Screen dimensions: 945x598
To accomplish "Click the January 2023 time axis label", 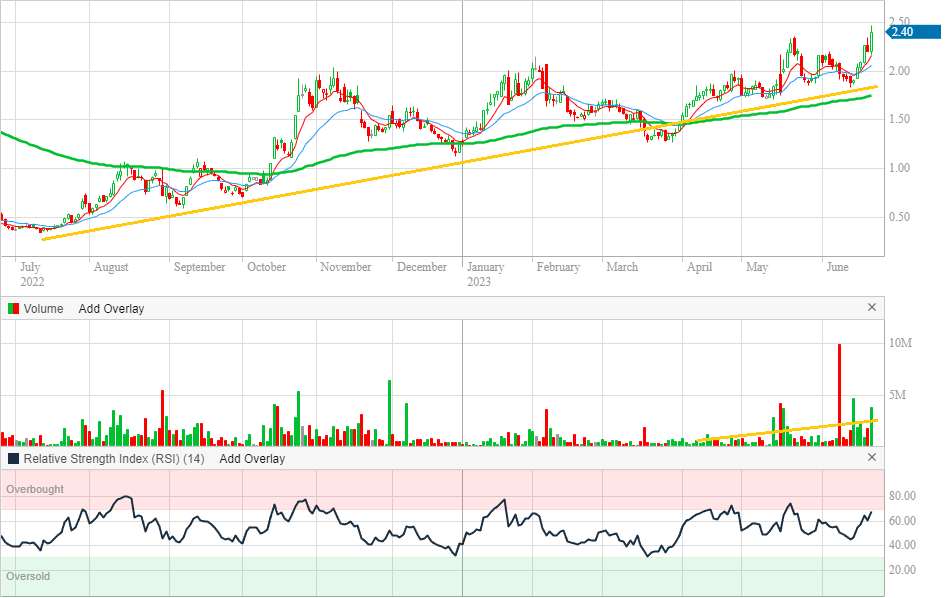I will (486, 273).
